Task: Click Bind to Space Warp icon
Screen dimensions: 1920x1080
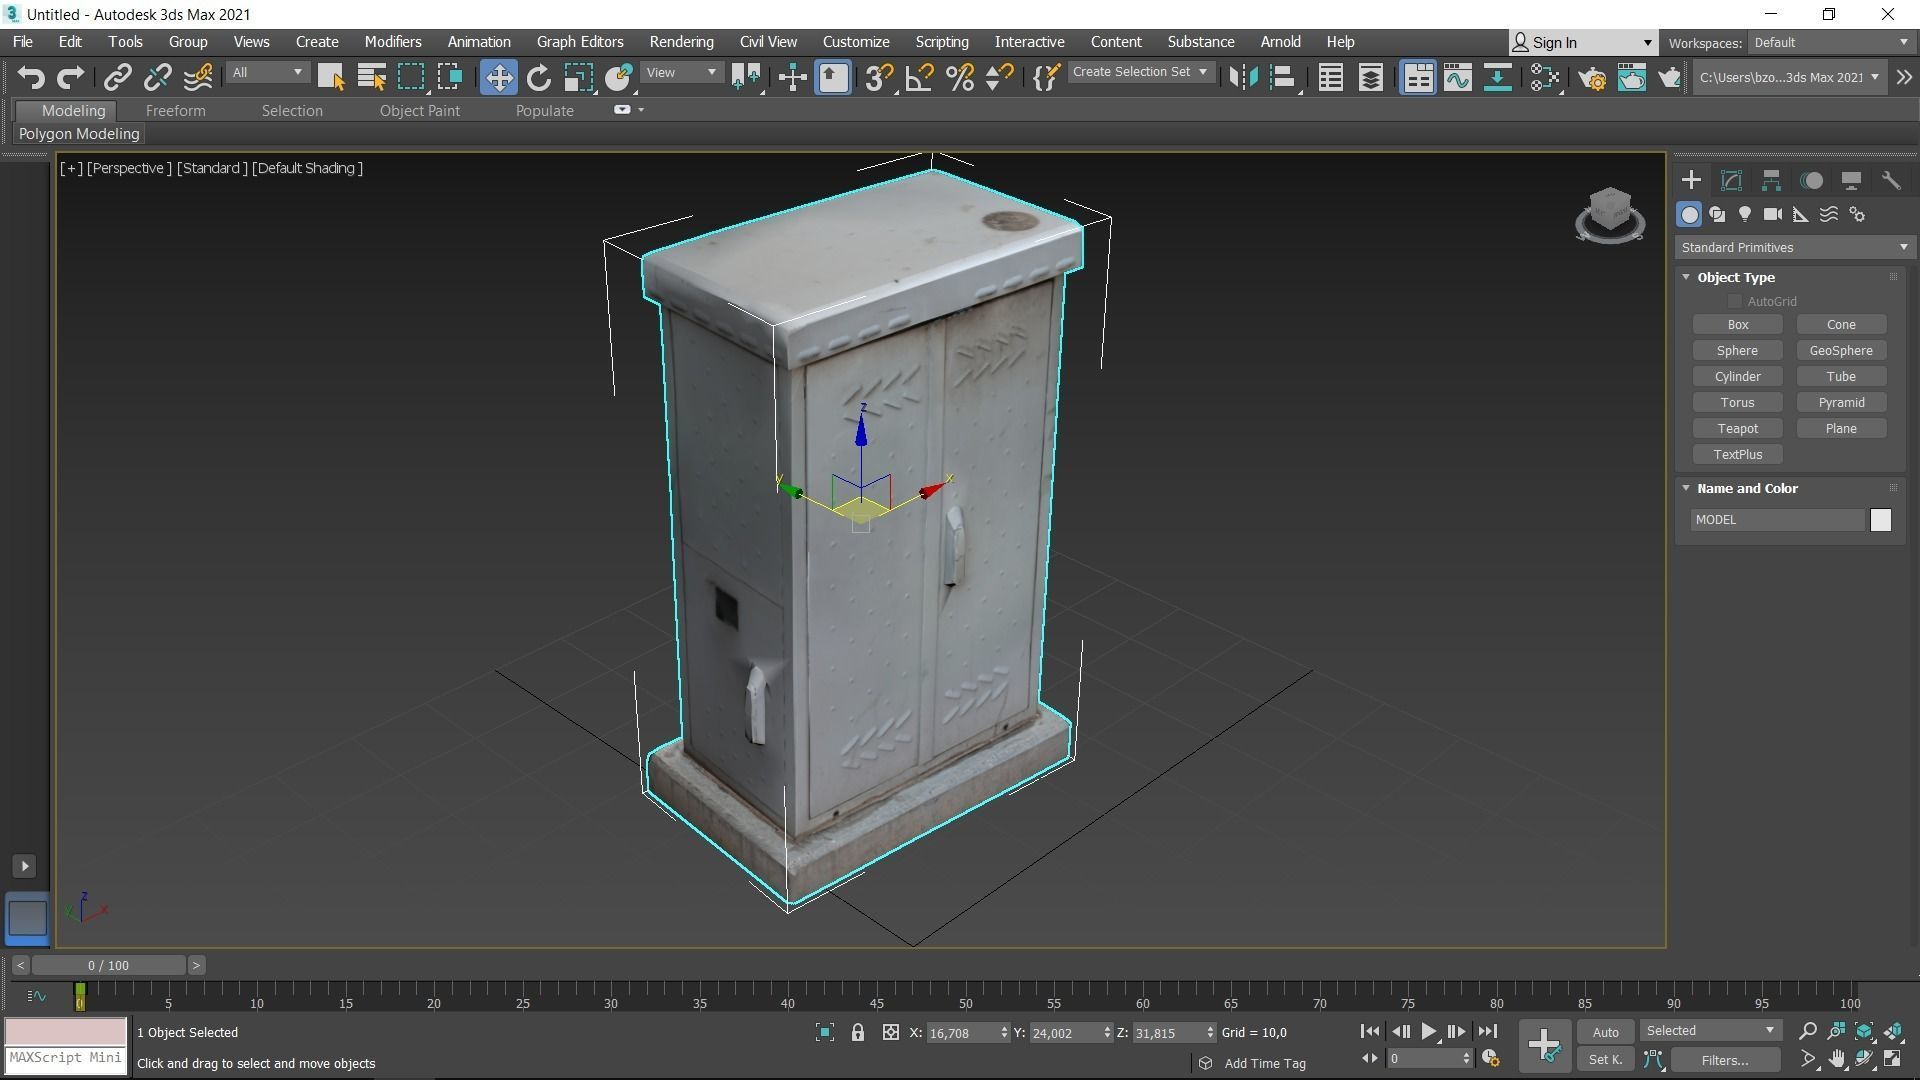Action: coord(198,77)
